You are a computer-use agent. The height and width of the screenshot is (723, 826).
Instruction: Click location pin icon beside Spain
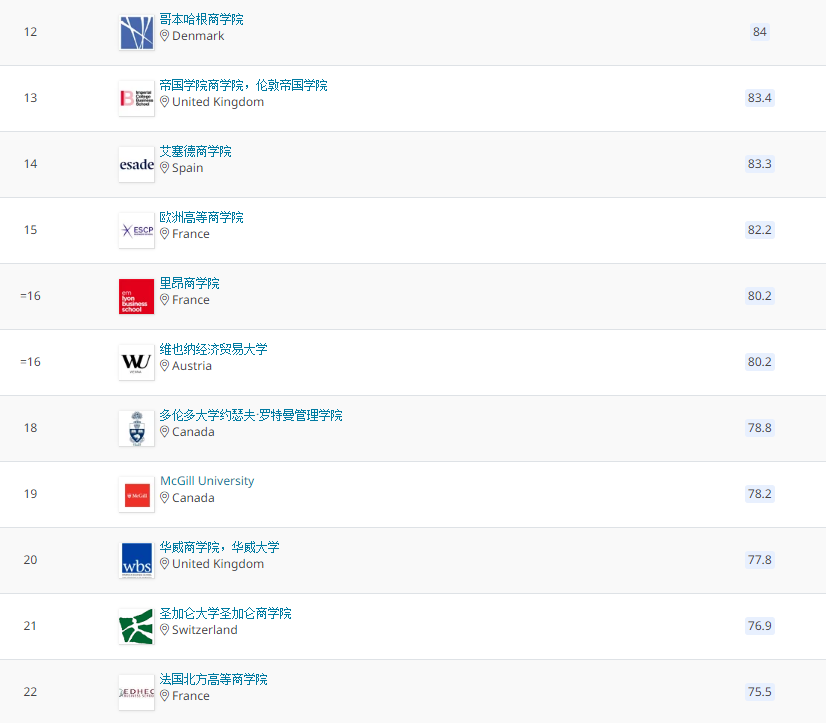(x=164, y=168)
